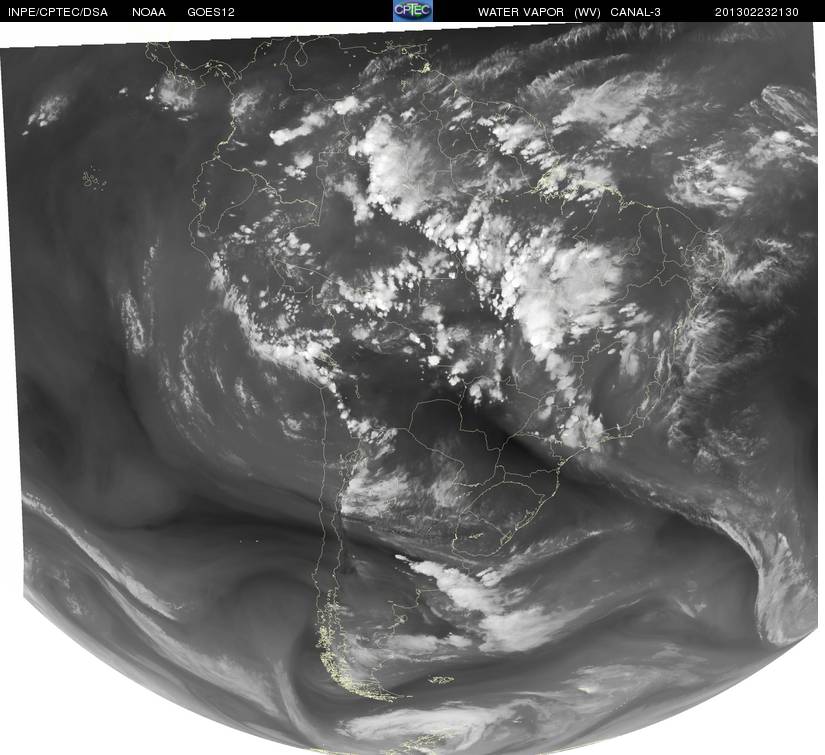
Task: Click the WATER VAPOR (WV) label
Action: tap(539, 12)
